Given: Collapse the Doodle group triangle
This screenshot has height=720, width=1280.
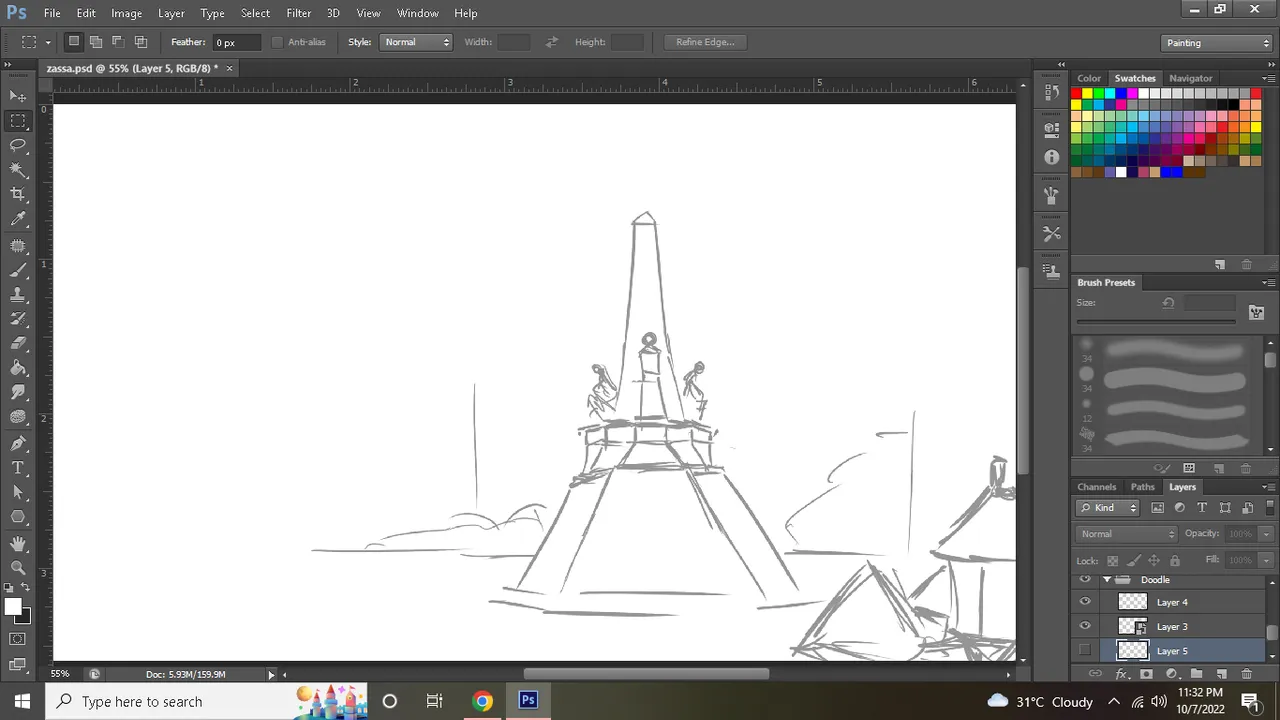Looking at the screenshot, I should point(1107,580).
